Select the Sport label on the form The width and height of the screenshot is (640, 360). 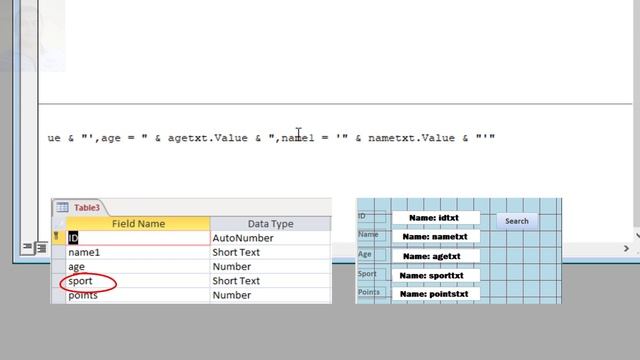coord(371,273)
